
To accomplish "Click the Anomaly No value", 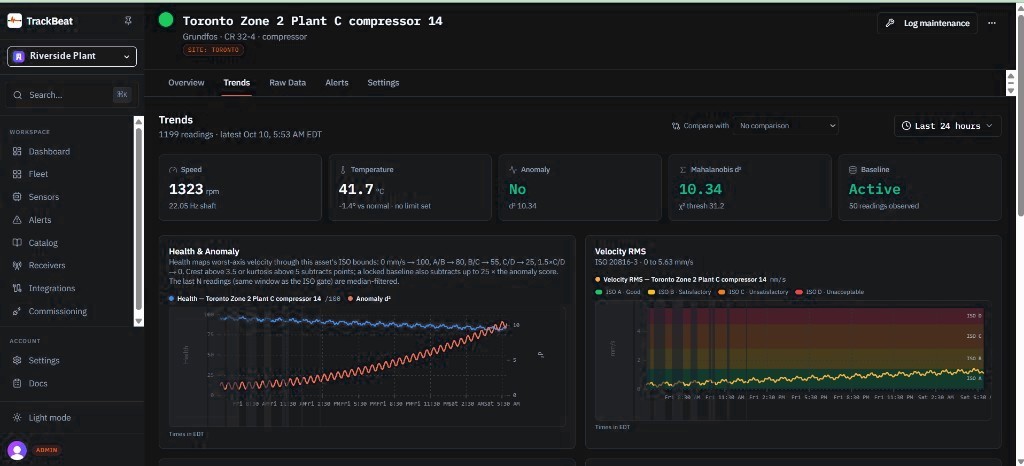I will (517, 189).
